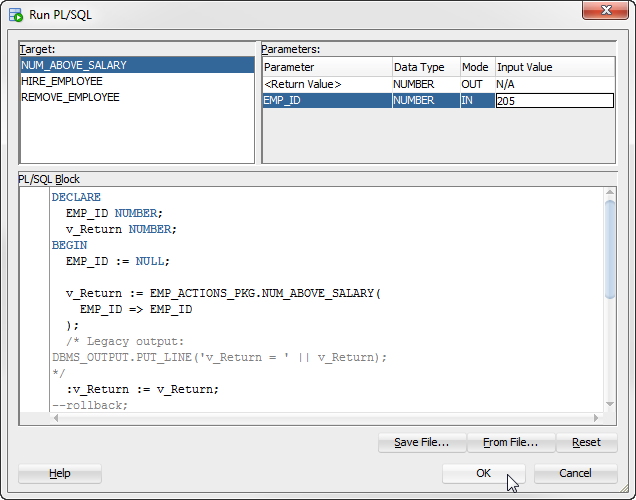The image size is (636, 500).
Task: Click the vertical scrollbar up arrow
Action: (610, 192)
